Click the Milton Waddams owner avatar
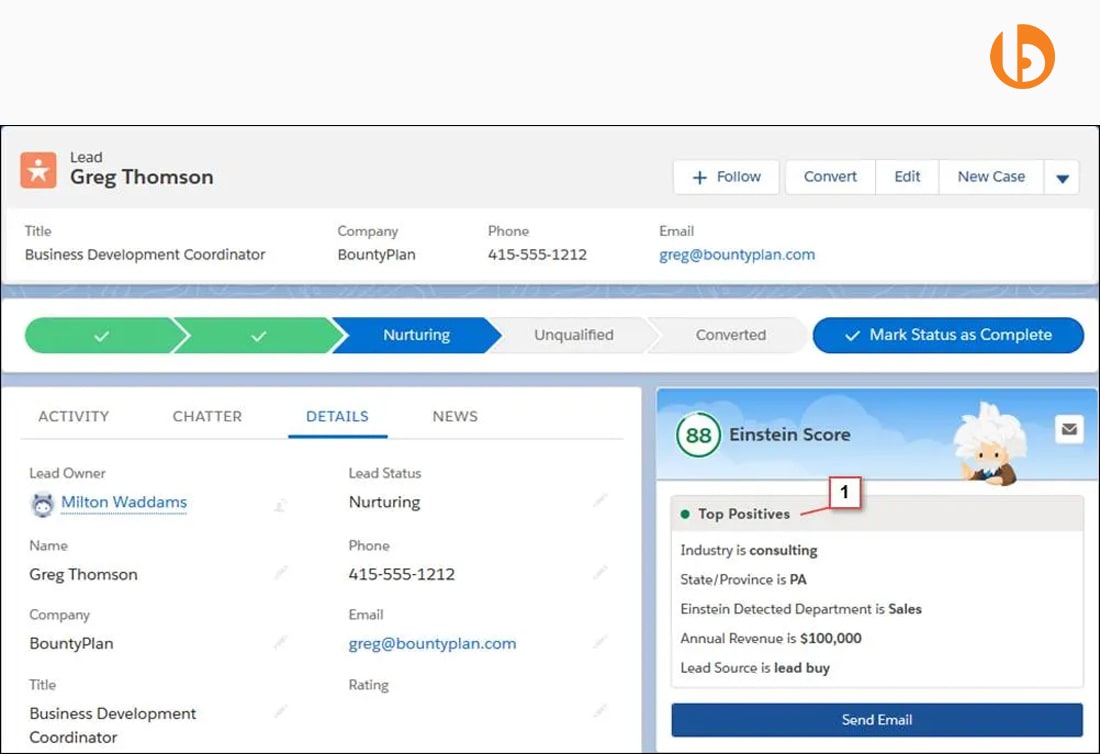This screenshot has height=754, width=1100. (43, 504)
